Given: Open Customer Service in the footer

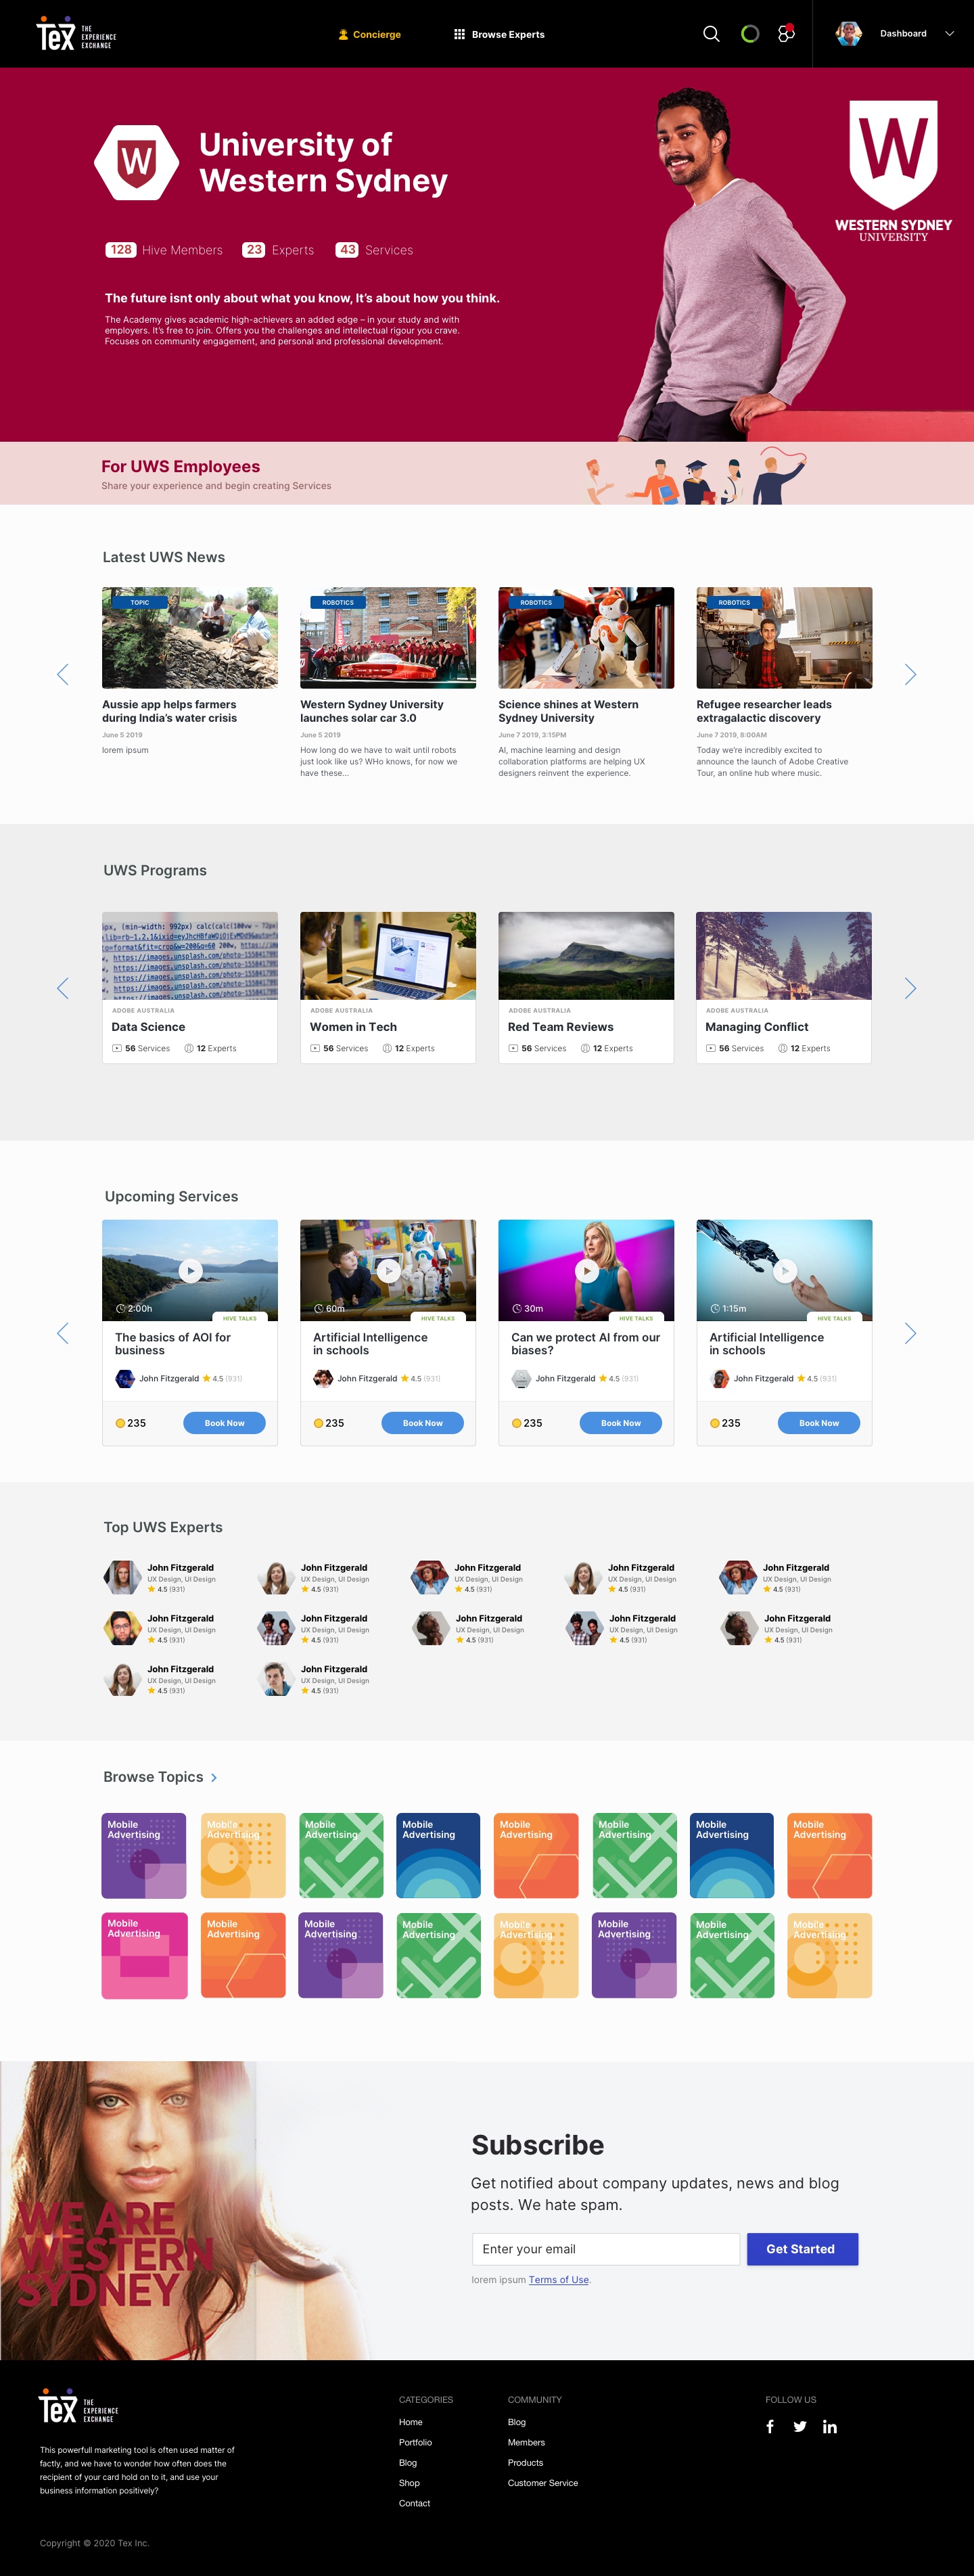Looking at the screenshot, I should (543, 2483).
